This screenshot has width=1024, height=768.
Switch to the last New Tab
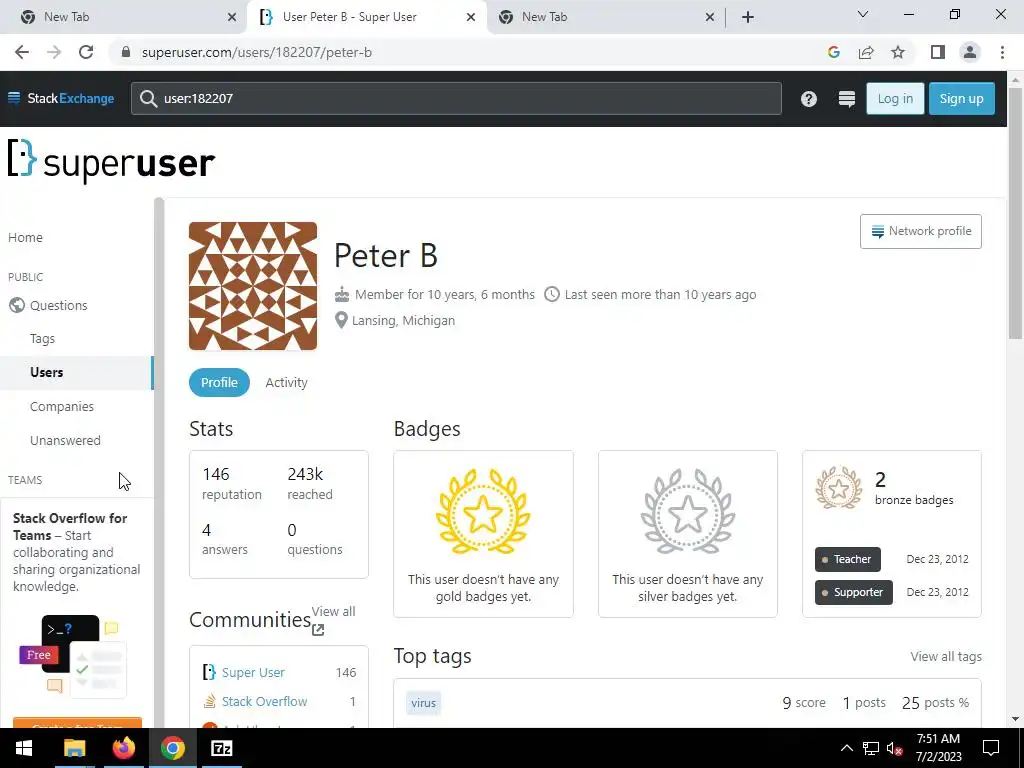606,17
